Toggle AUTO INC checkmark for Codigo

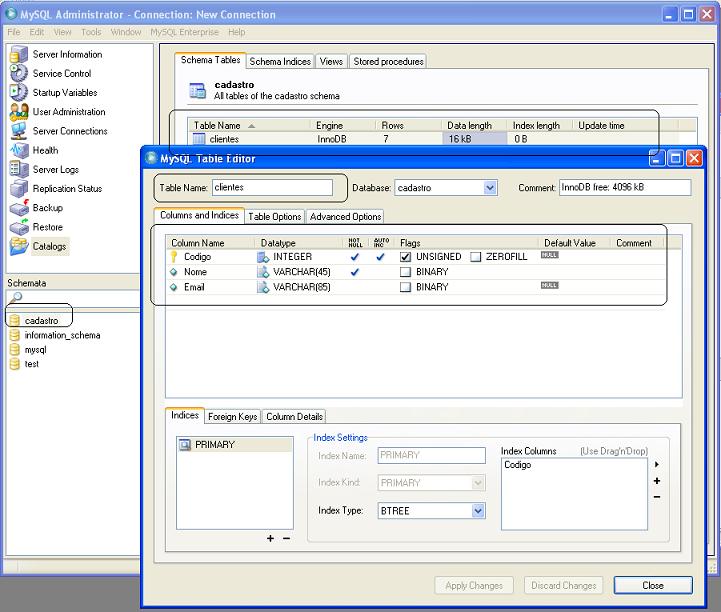380,257
